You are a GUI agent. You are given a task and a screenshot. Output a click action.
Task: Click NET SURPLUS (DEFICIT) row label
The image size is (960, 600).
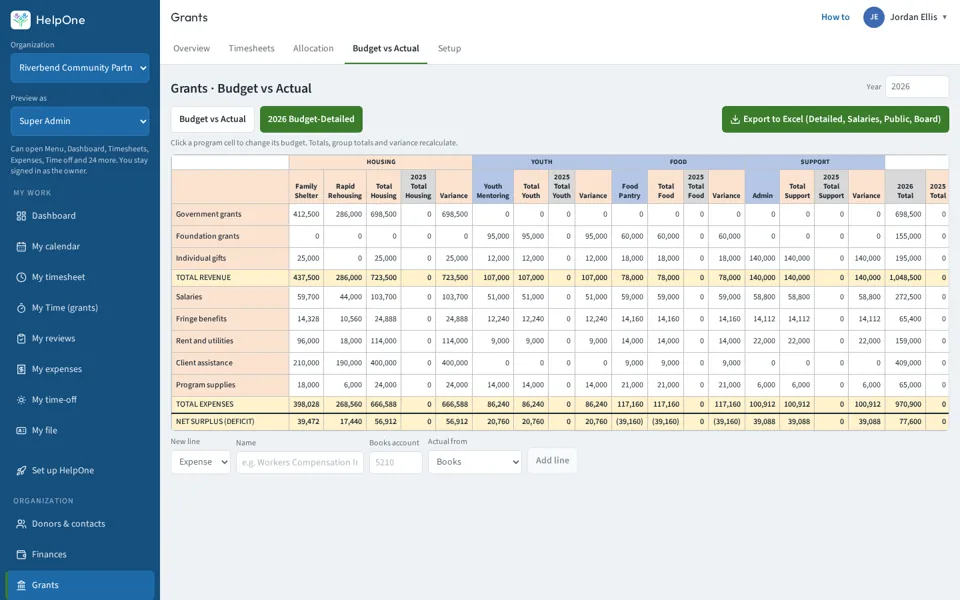(230, 422)
